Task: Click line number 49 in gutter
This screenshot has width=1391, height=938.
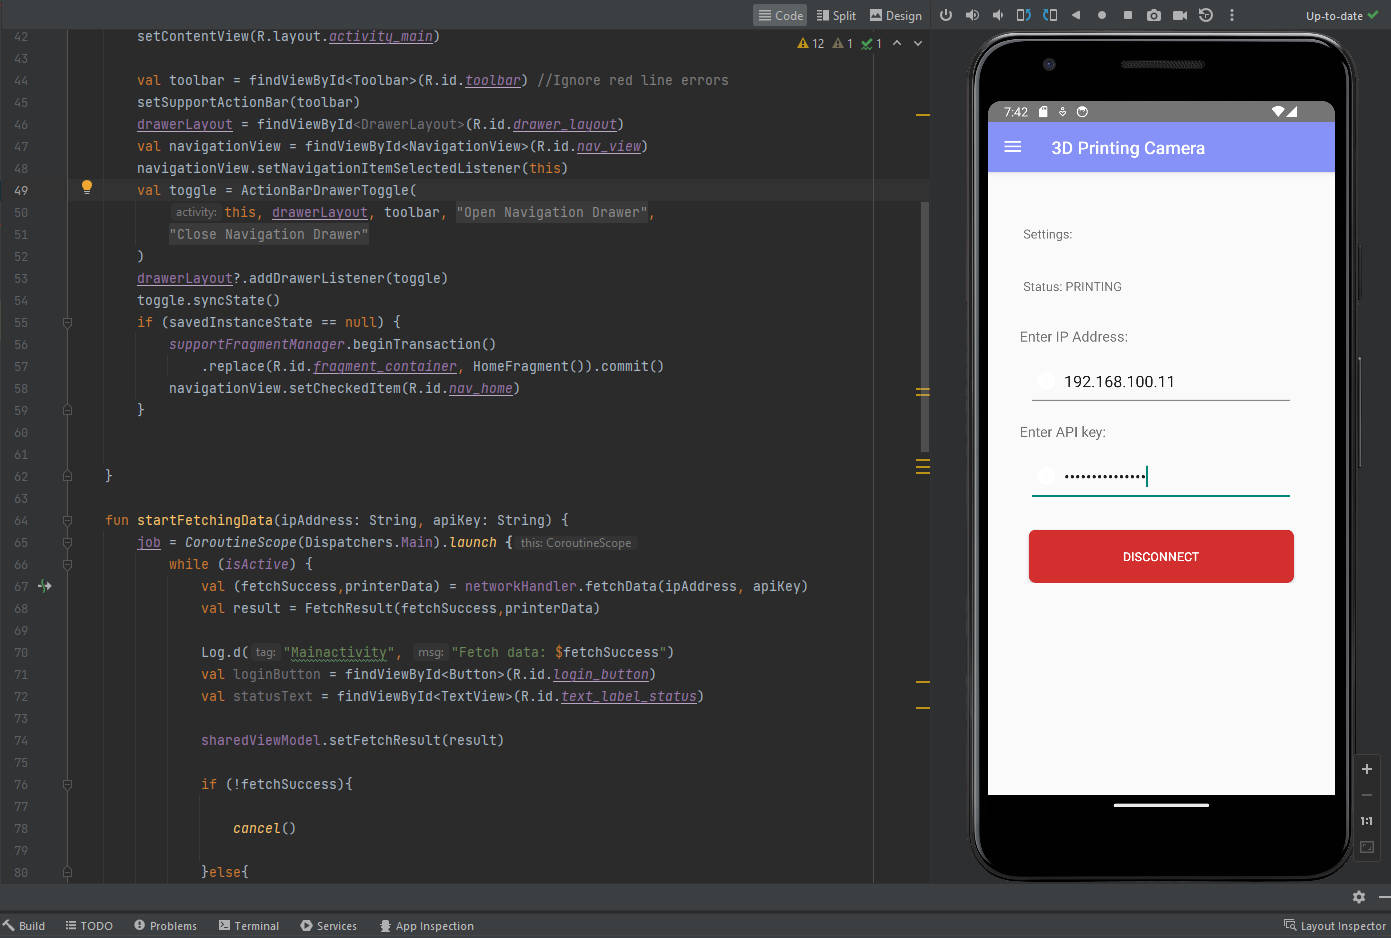Action: [x=21, y=190]
